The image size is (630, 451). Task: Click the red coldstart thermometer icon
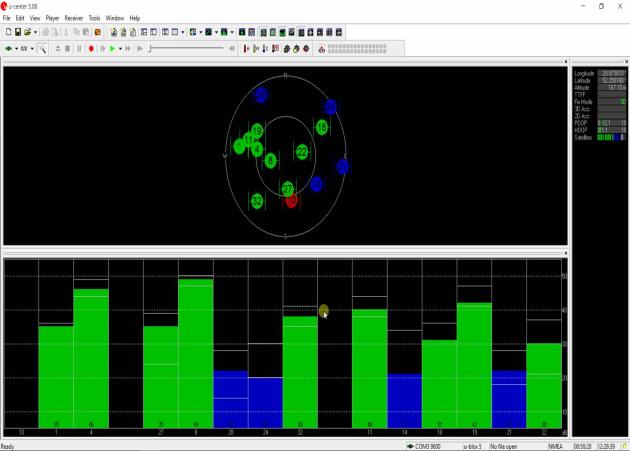(246, 49)
